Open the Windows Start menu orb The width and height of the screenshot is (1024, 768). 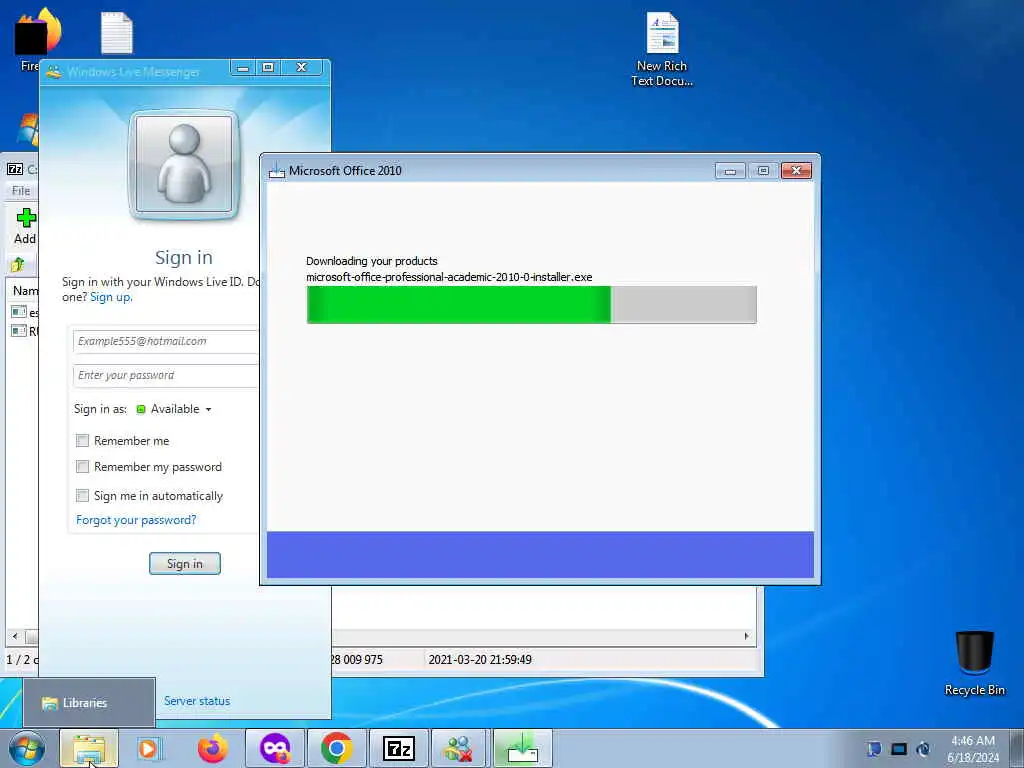tap(27, 748)
